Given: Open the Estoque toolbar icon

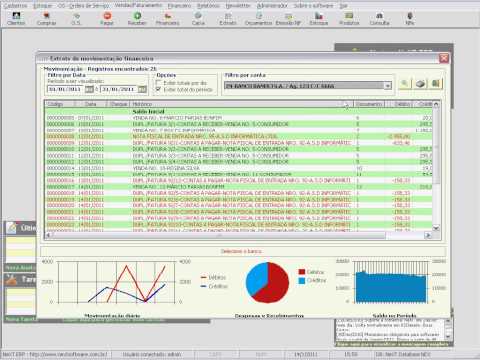Looking at the screenshot, I should point(319,19).
